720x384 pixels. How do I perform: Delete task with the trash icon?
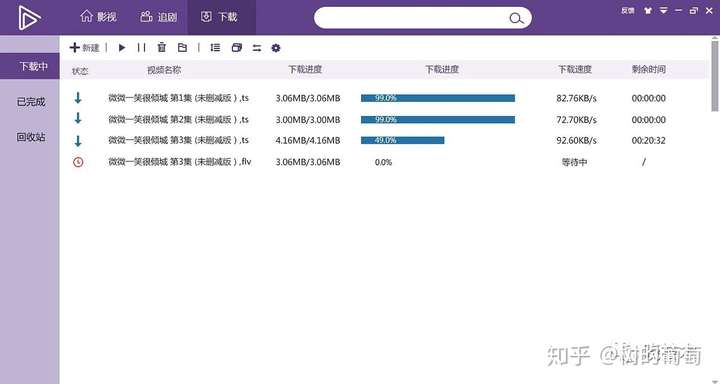click(162, 47)
